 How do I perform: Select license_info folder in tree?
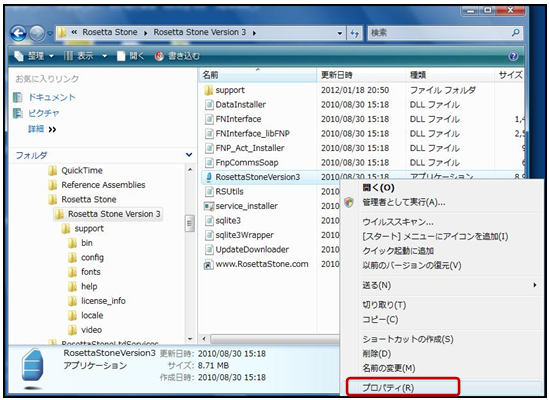103,301
